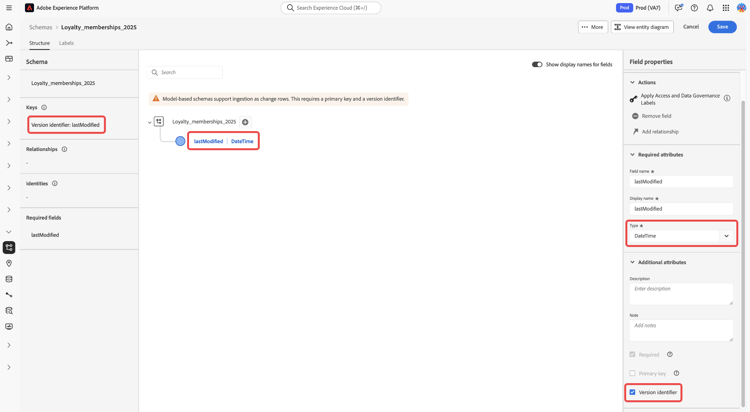Click the Adobe Experience Platform logo
Screen dimensions: 750x412
coord(29,8)
